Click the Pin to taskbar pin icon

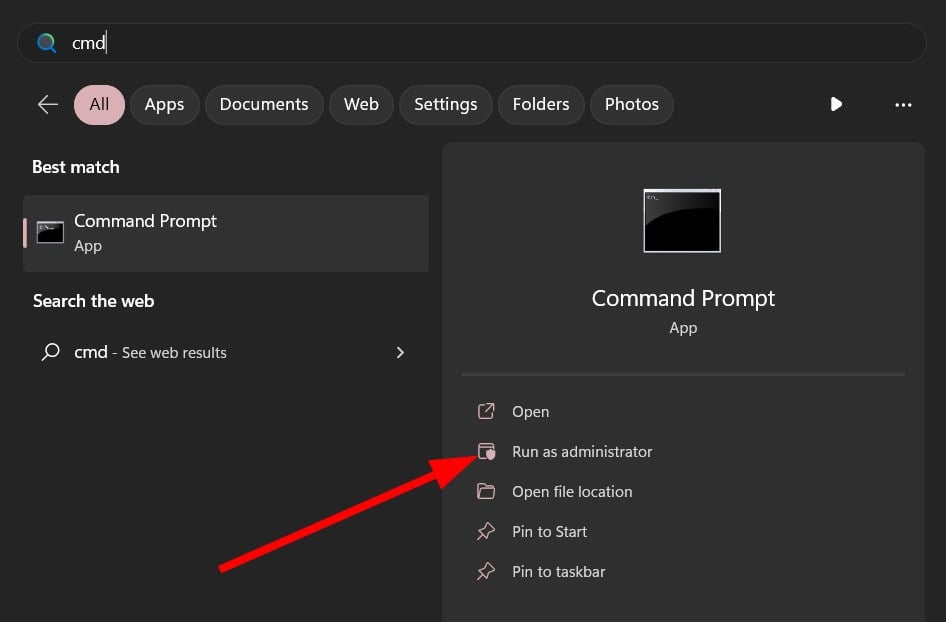[486, 571]
